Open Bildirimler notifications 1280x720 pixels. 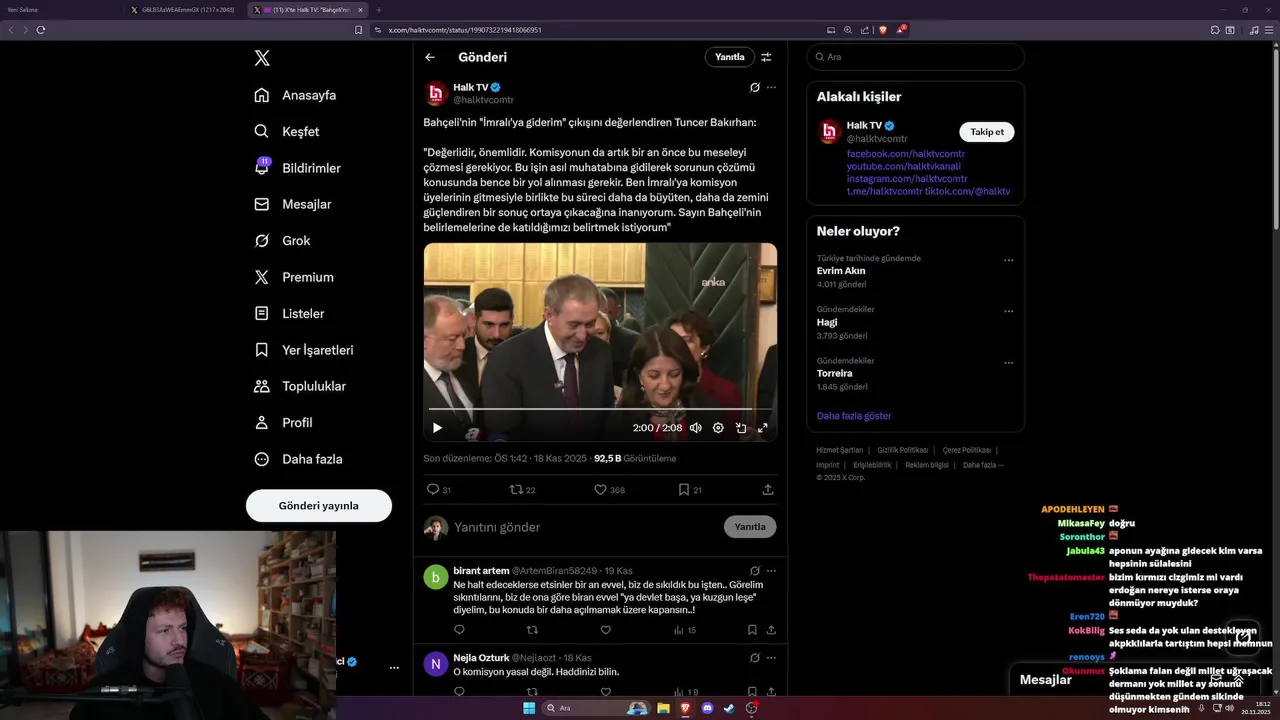[297, 168]
